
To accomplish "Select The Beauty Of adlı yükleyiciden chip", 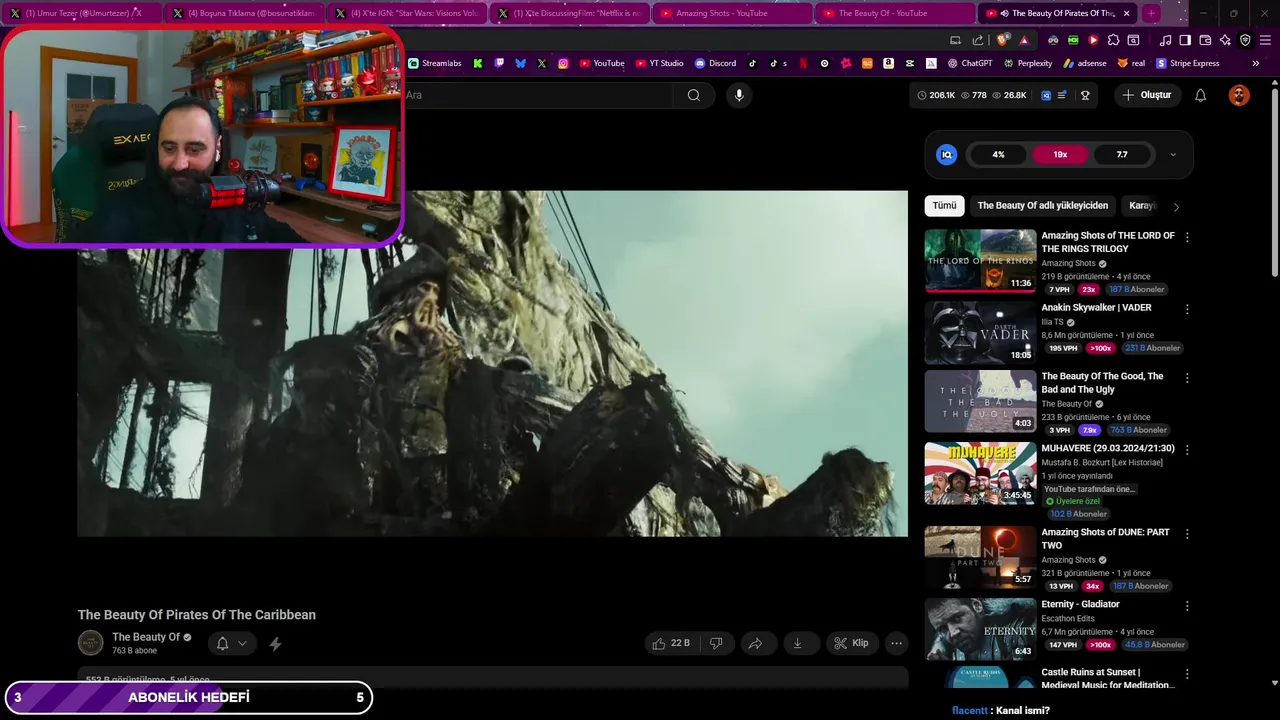I will [1042, 206].
